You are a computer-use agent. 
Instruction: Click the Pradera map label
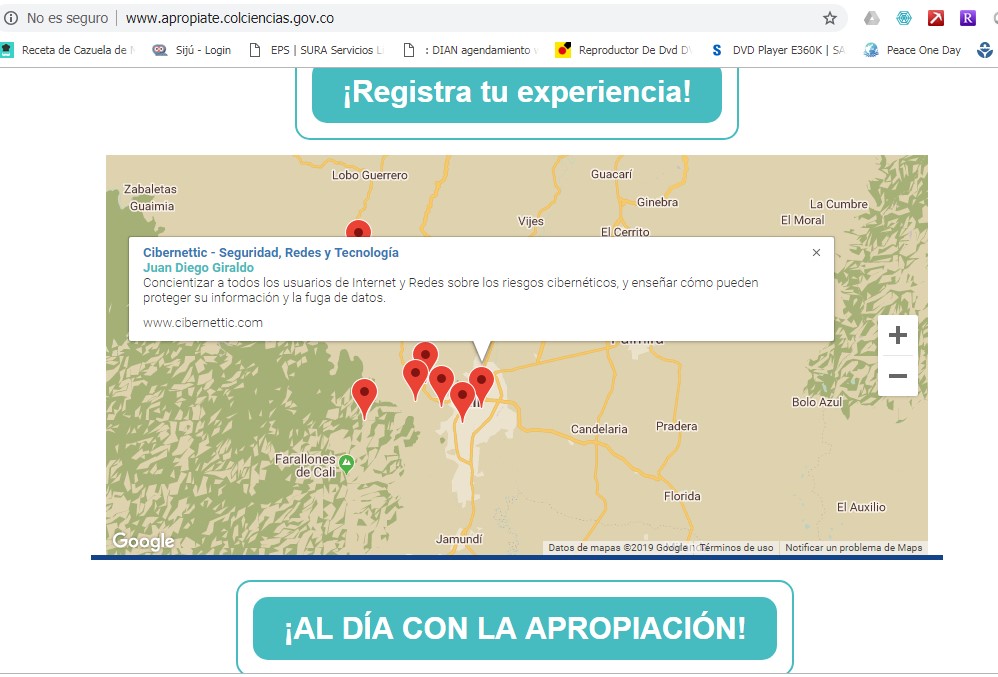pyautogui.click(x=677, y=426)
